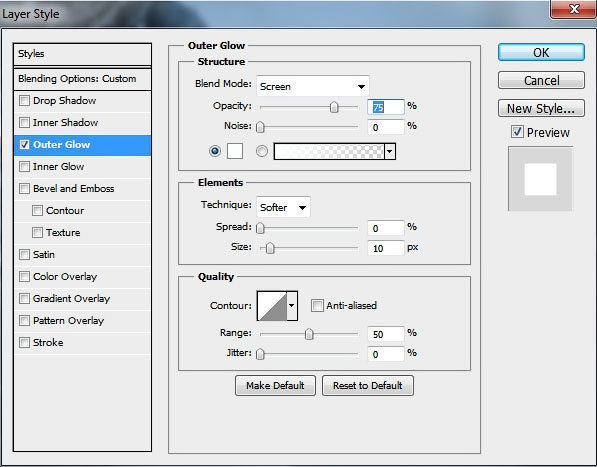Click the style preview thumbnail

540,179
